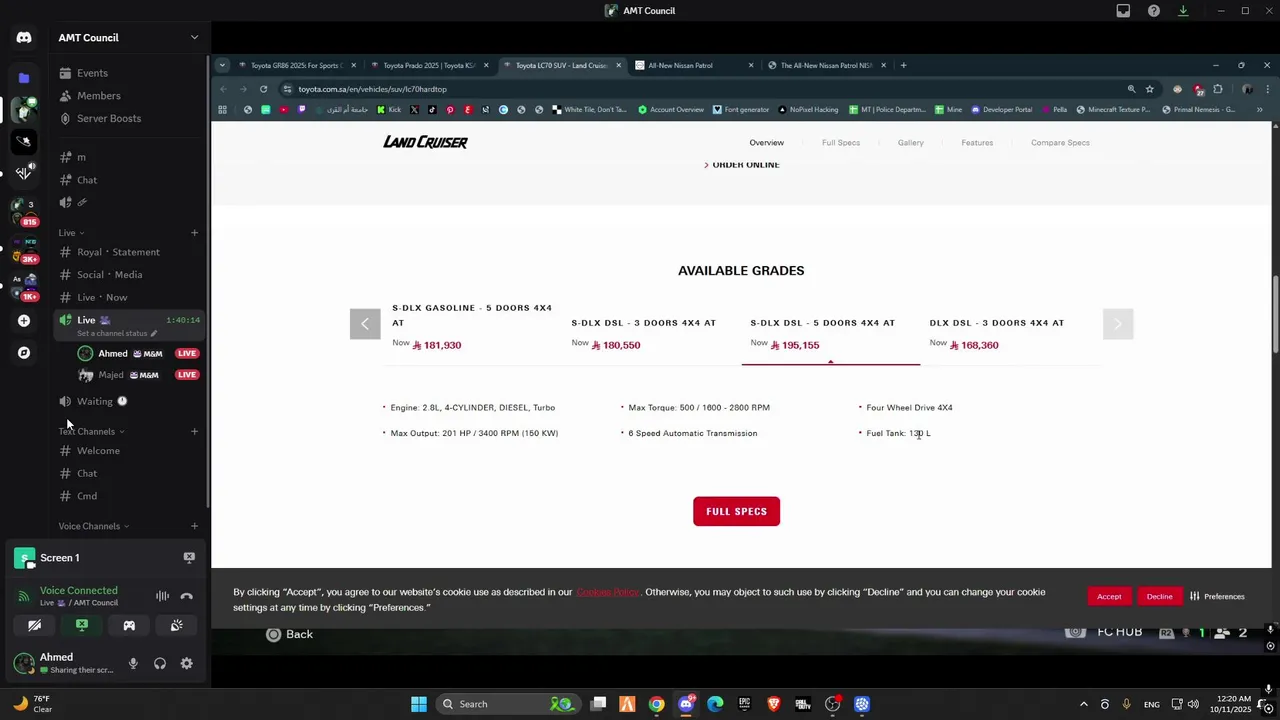Select S-DLX DSL 3 Doors 4X4 AT grade
The width and height of the screenshot is (1280, 720).
coord(644,334)
